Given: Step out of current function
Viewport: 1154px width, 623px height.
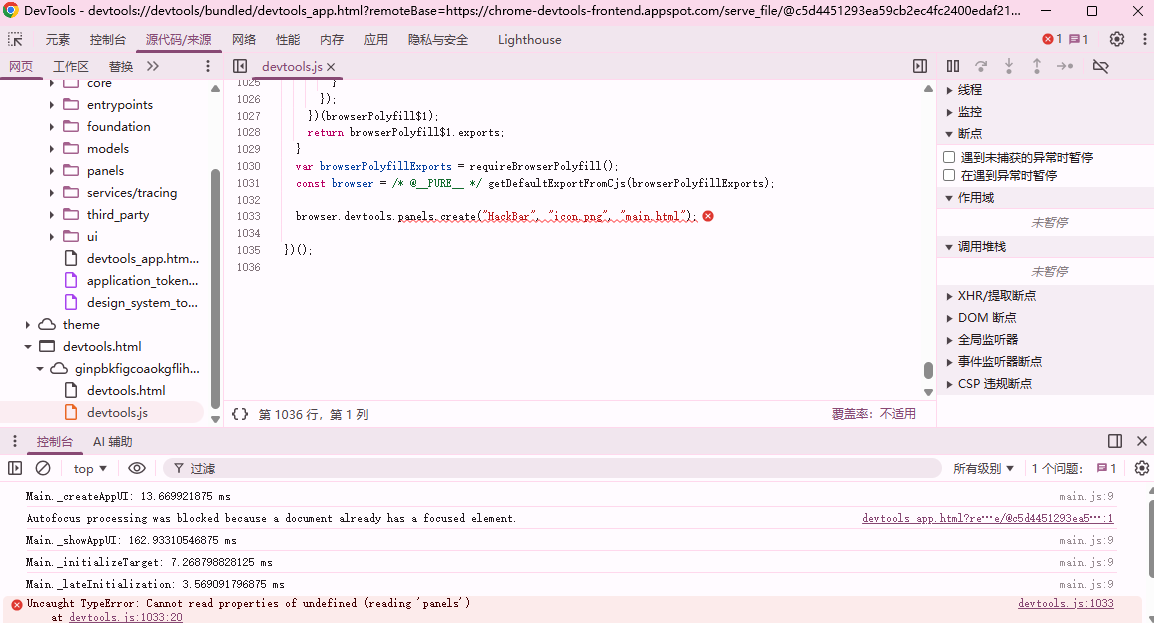Looking at the screenshot, I should (x=1037, y=66).
